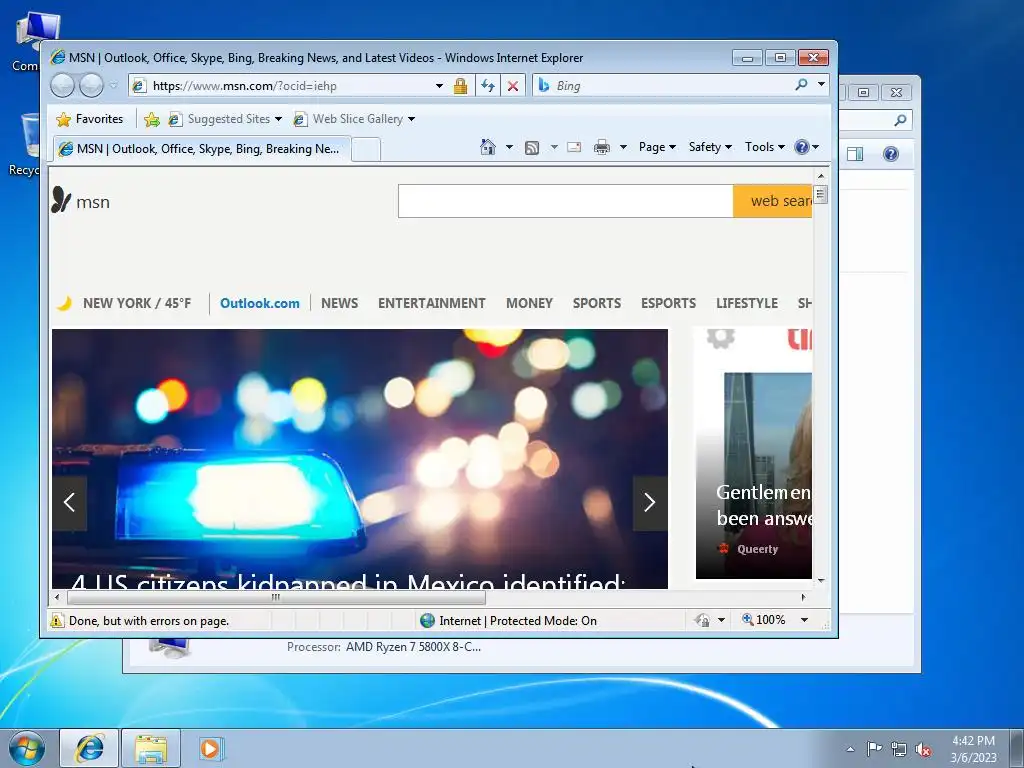Click the red Stop loading icon

[513, 86]
